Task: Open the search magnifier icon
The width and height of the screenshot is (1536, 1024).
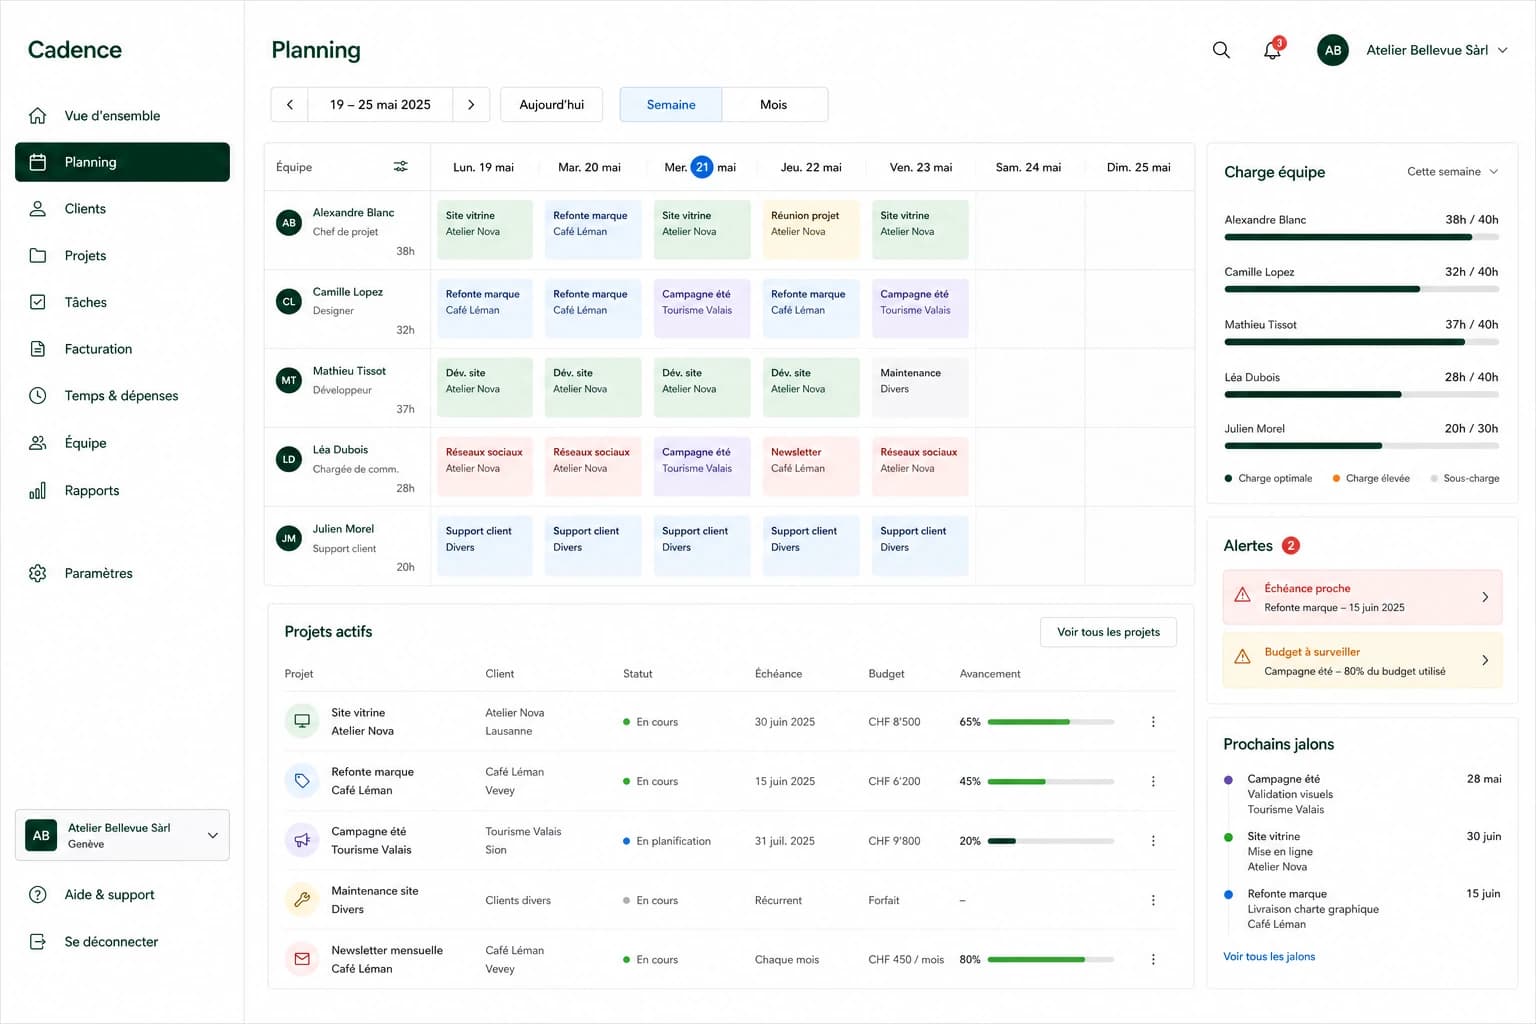Action: pyautogui.click(x=1221, y=50)
